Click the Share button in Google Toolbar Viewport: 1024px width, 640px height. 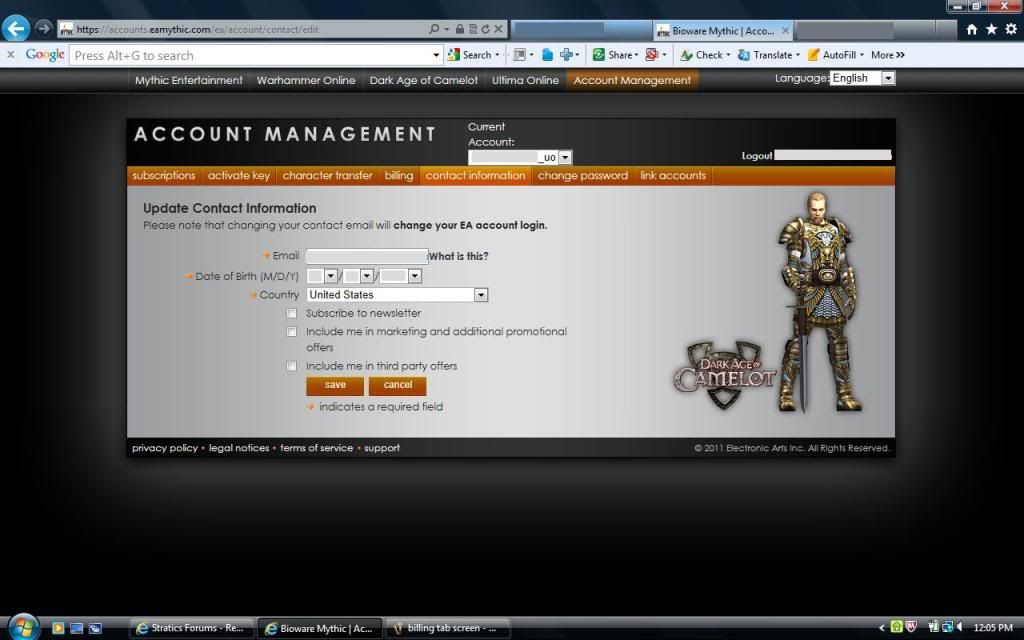615,55
